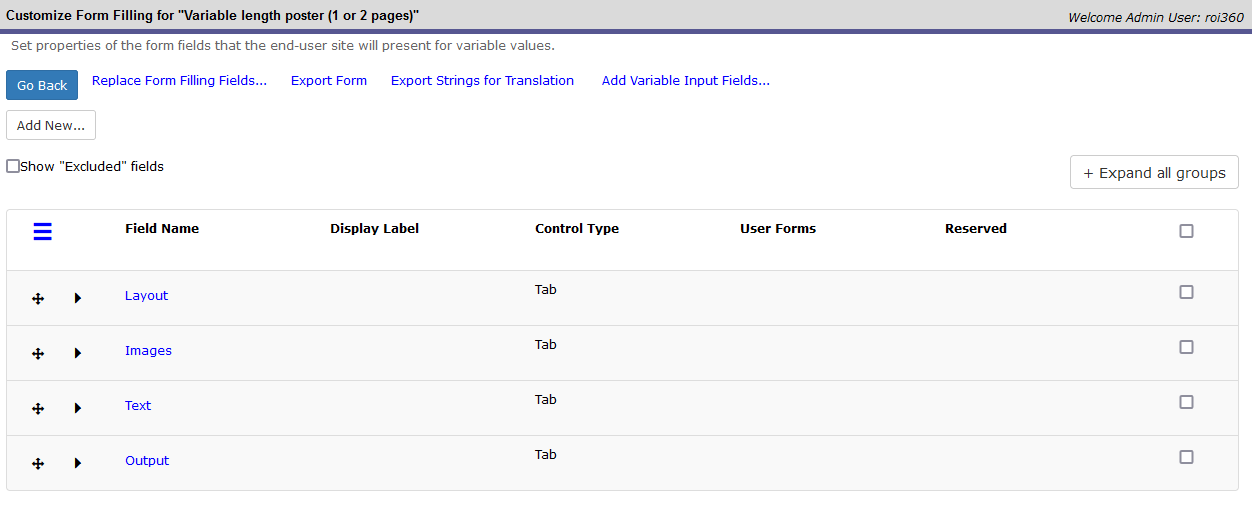Expand the Output tab group arrow
This screenshot has width=1252, height=510.
pyautogui.click(x=77, y=463)
